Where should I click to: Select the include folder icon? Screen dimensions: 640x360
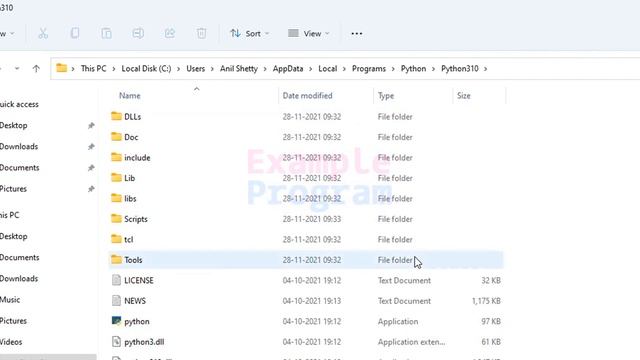click(x=116, y=157)
